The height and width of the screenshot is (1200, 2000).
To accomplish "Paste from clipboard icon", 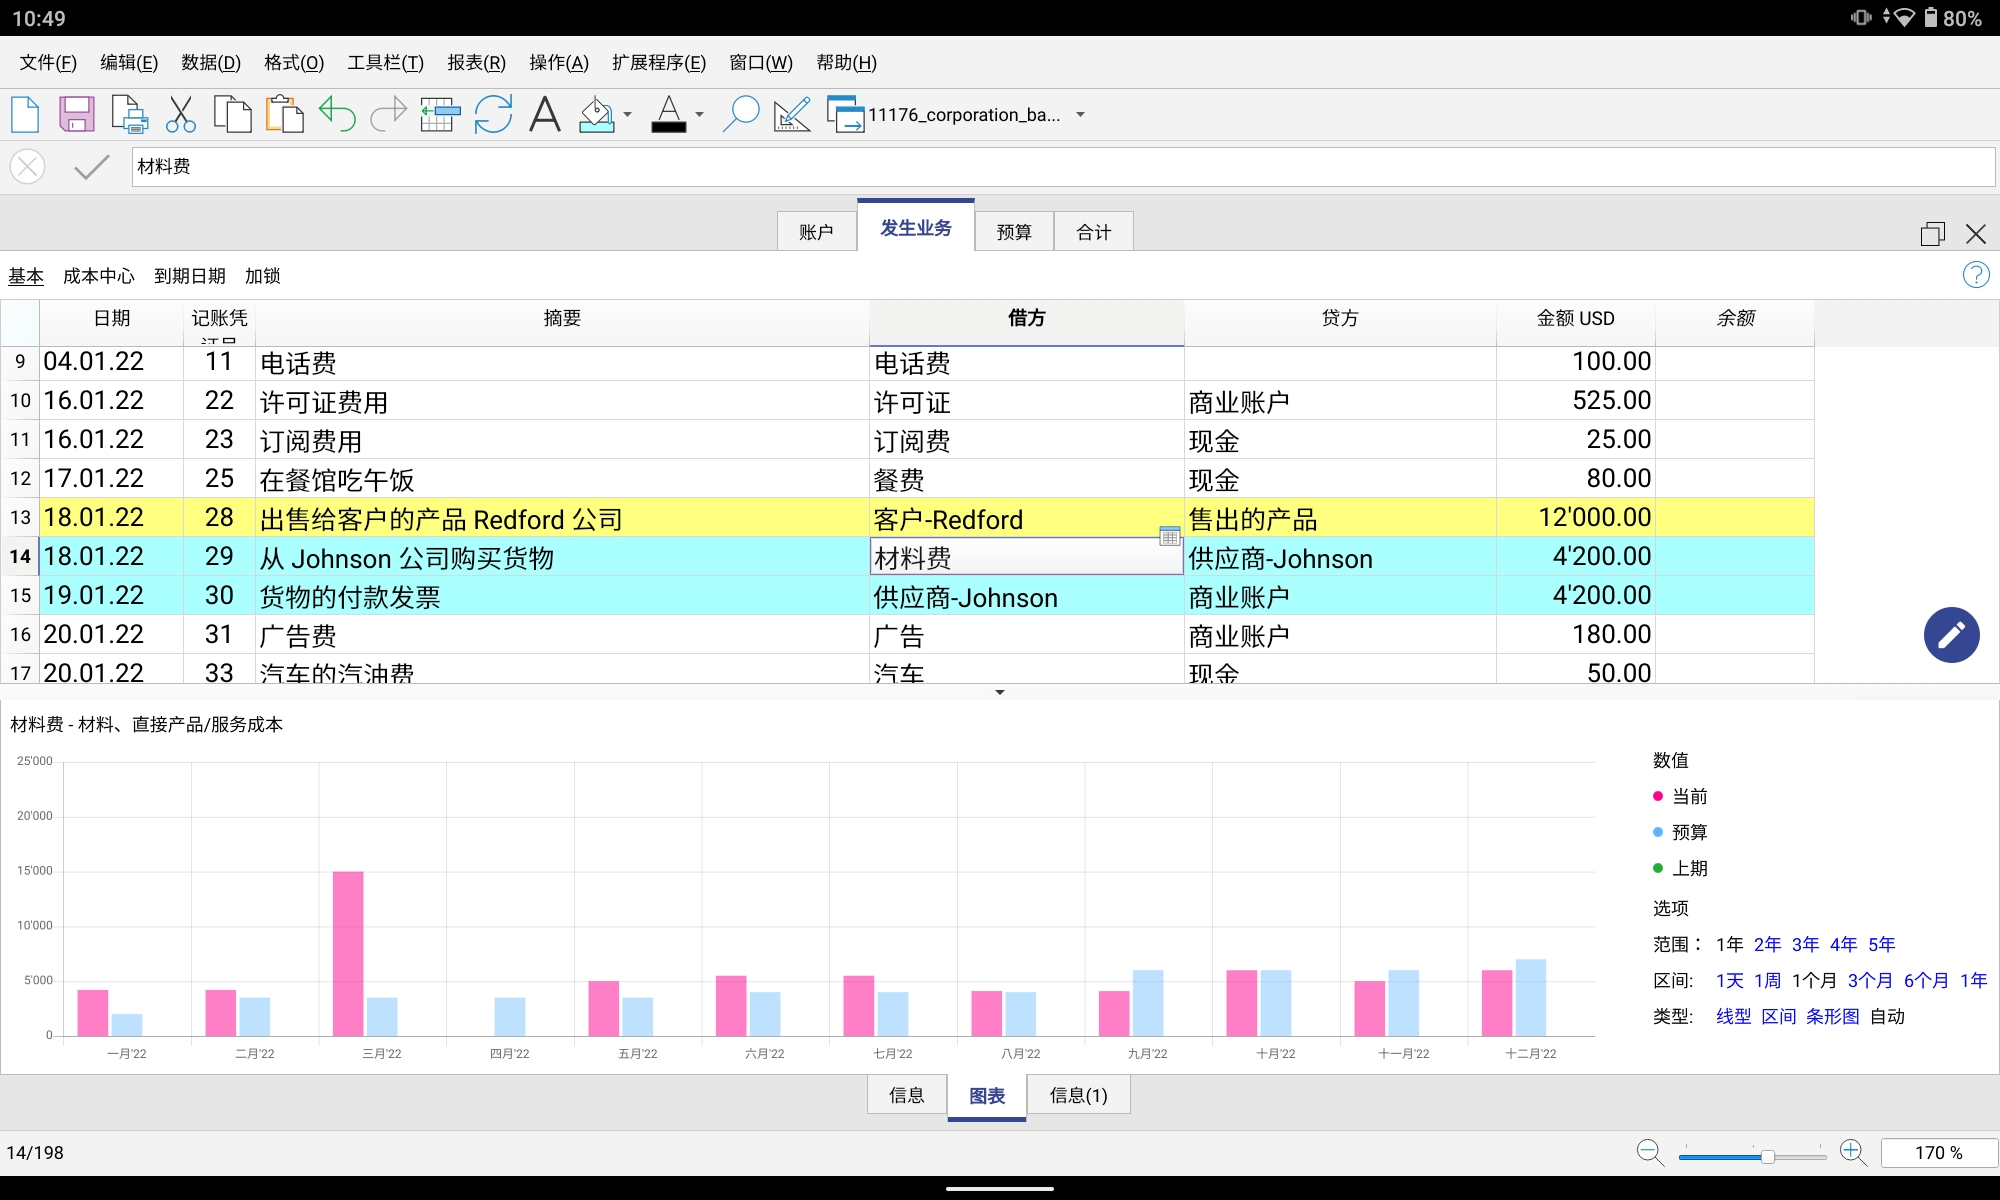I will pyautogui.click(x=285, y=114).
